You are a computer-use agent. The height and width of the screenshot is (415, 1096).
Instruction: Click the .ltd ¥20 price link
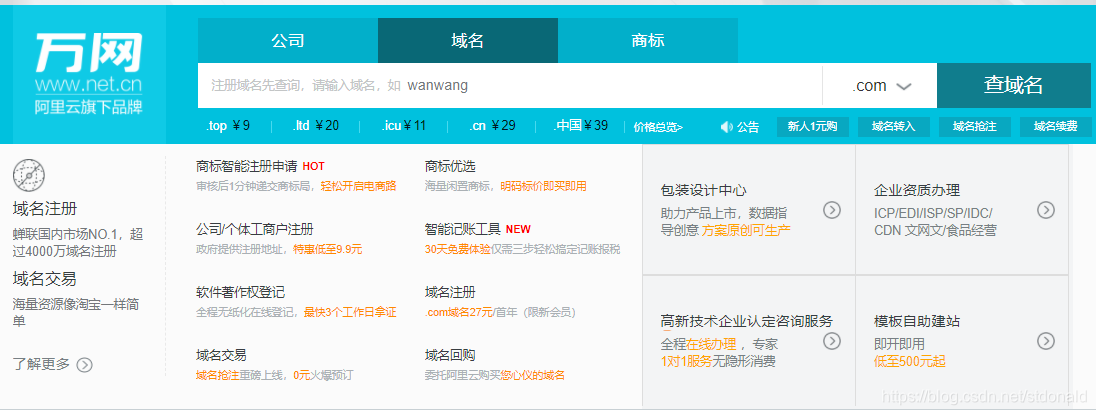pos(316,126)
